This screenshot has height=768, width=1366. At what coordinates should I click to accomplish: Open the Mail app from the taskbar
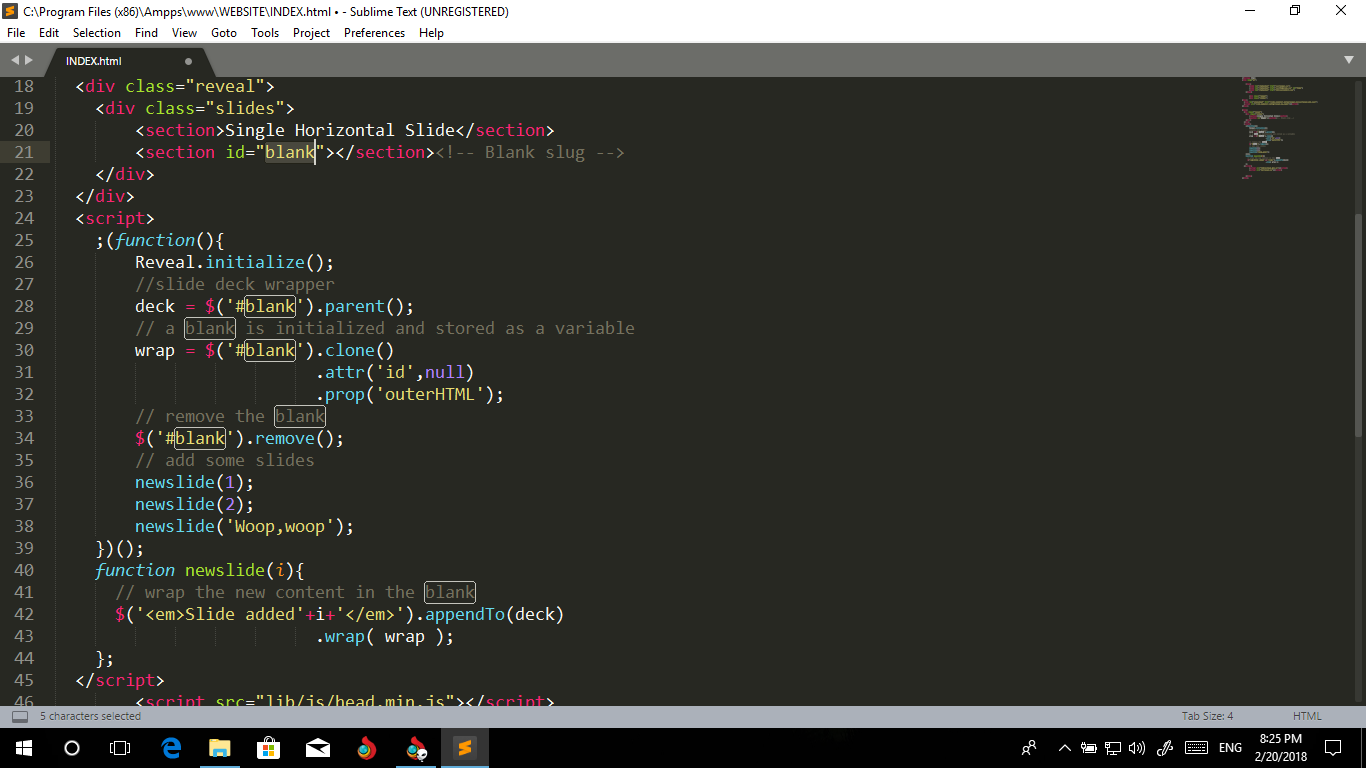pos(318,747)
